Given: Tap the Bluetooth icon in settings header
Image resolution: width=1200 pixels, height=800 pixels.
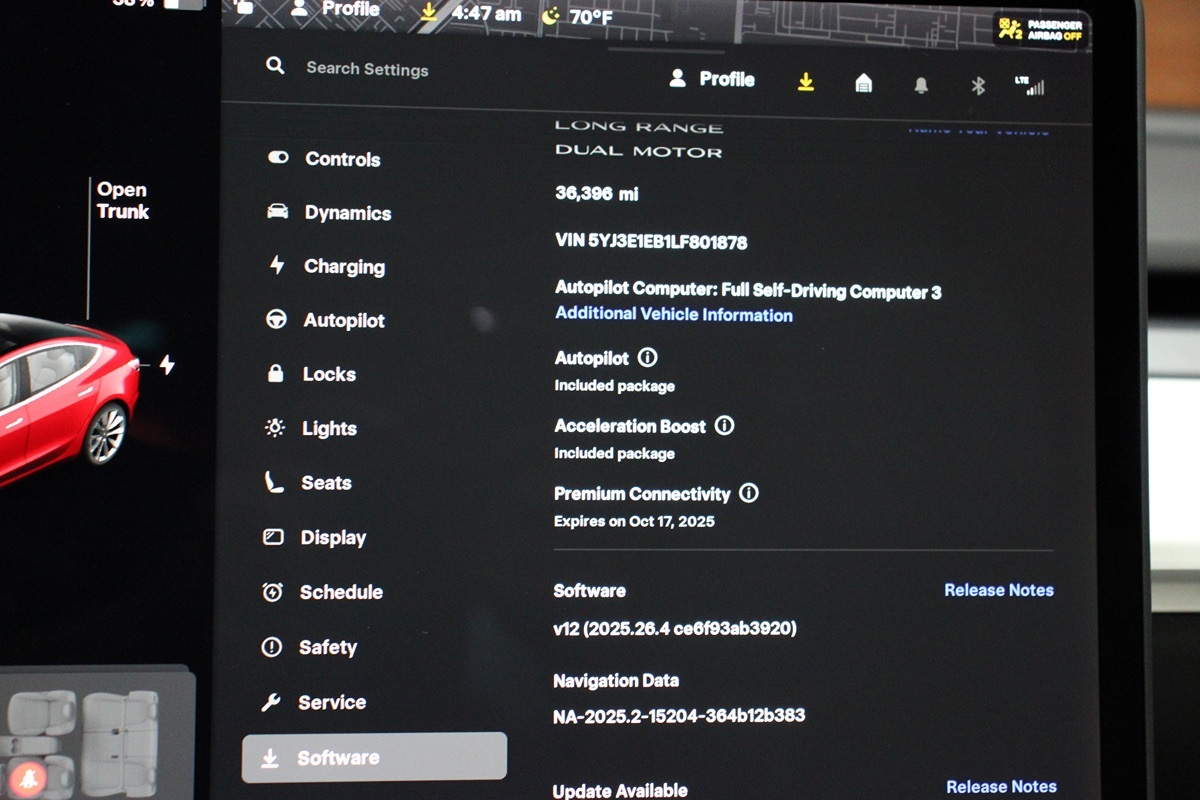Looking at the screenshot, I should tap(978, 86).
